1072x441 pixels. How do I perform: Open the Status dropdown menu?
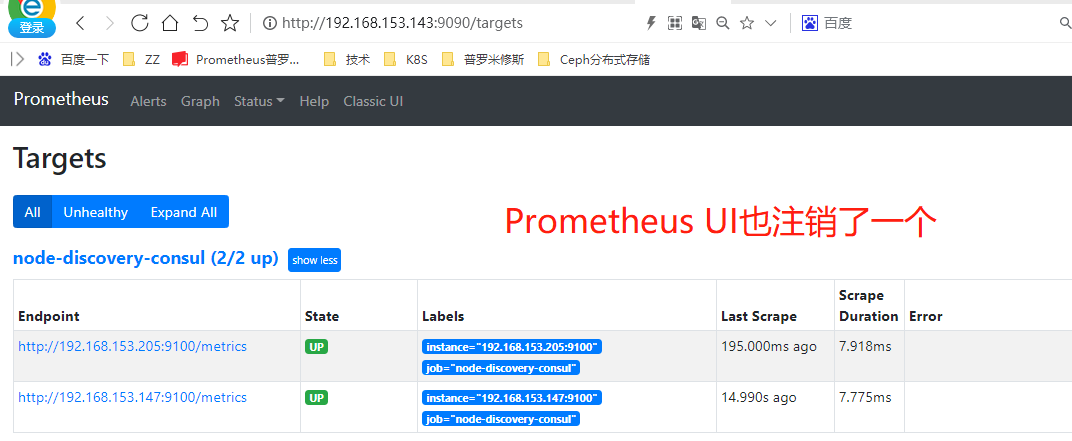[259, 101]
